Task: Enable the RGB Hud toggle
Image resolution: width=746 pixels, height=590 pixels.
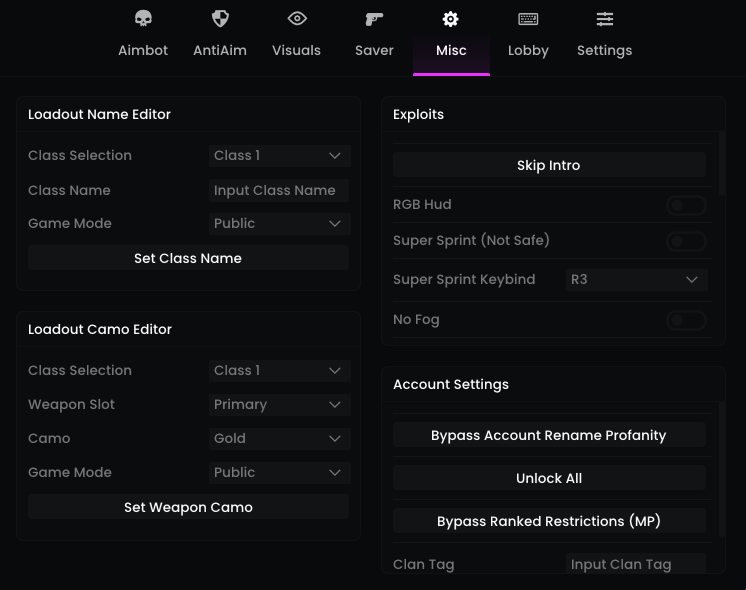Action: (x=686, y=205)
